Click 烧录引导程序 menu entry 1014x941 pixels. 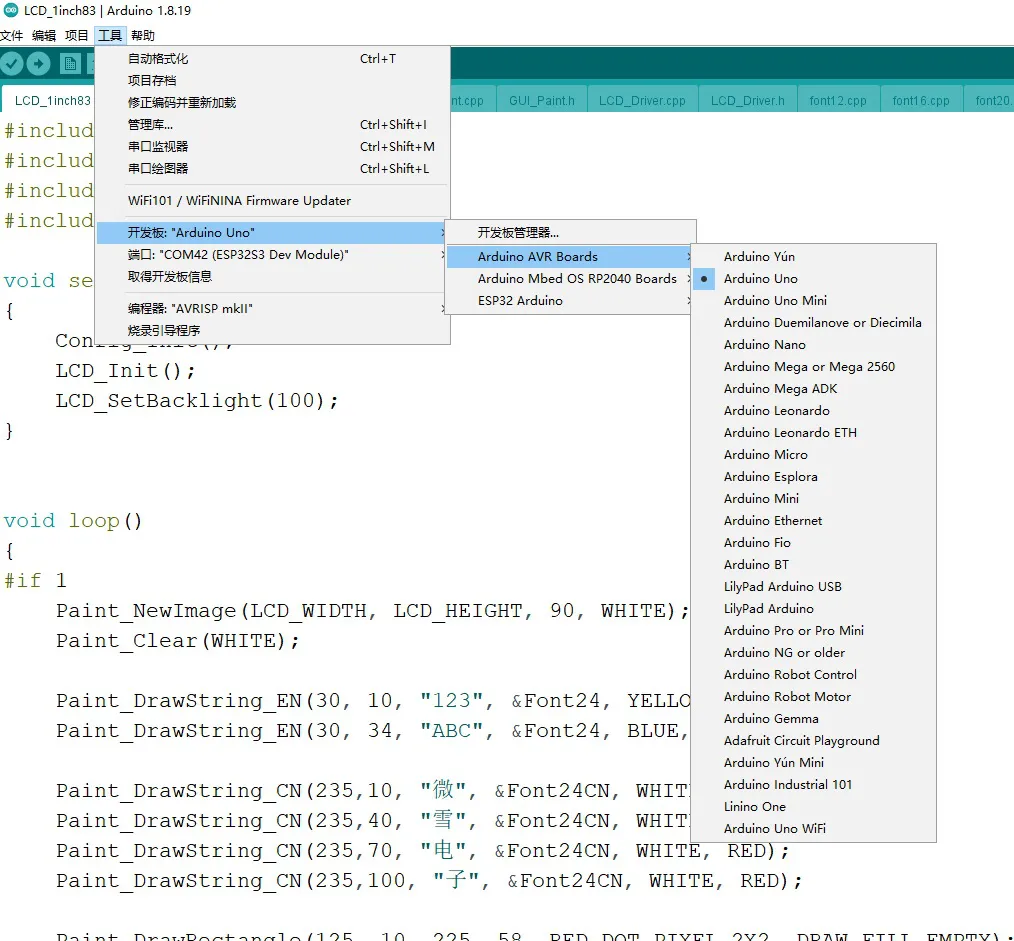tap(272, 330)
